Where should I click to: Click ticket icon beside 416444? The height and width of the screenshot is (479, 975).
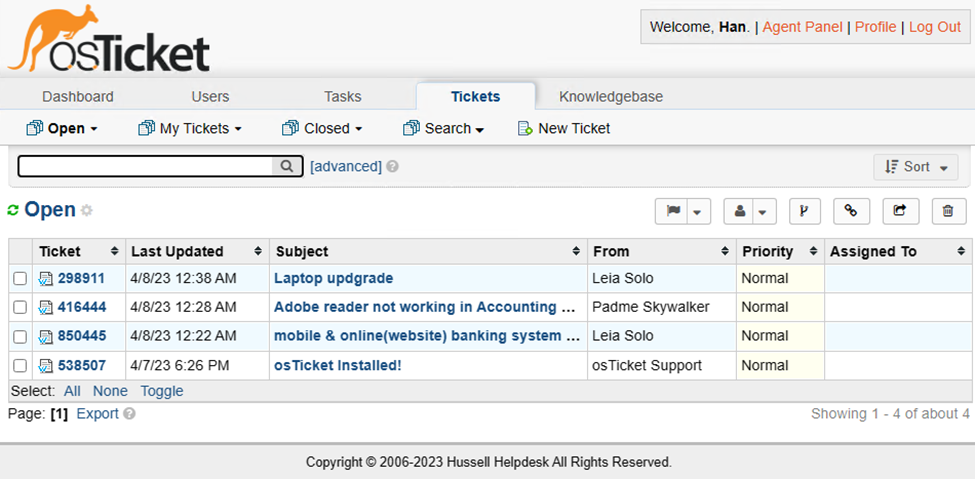tap(46, 307)
